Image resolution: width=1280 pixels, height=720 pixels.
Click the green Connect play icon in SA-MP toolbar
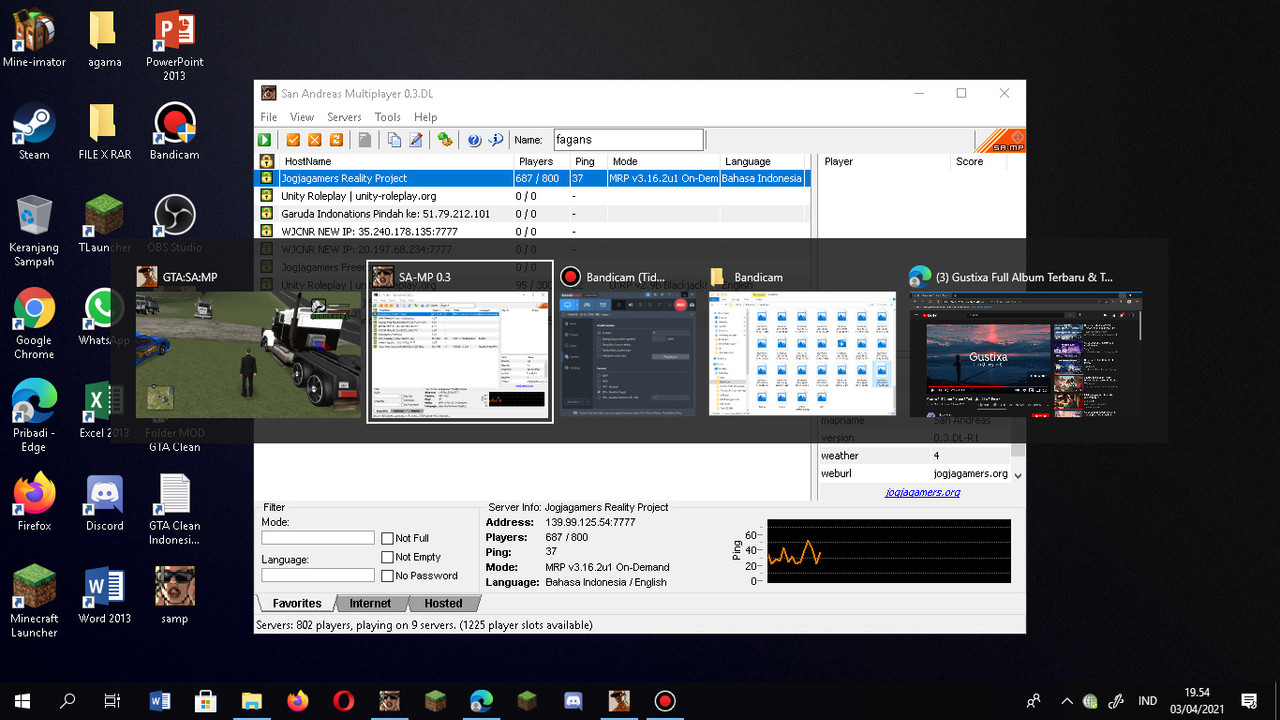(x=265, y=141)
